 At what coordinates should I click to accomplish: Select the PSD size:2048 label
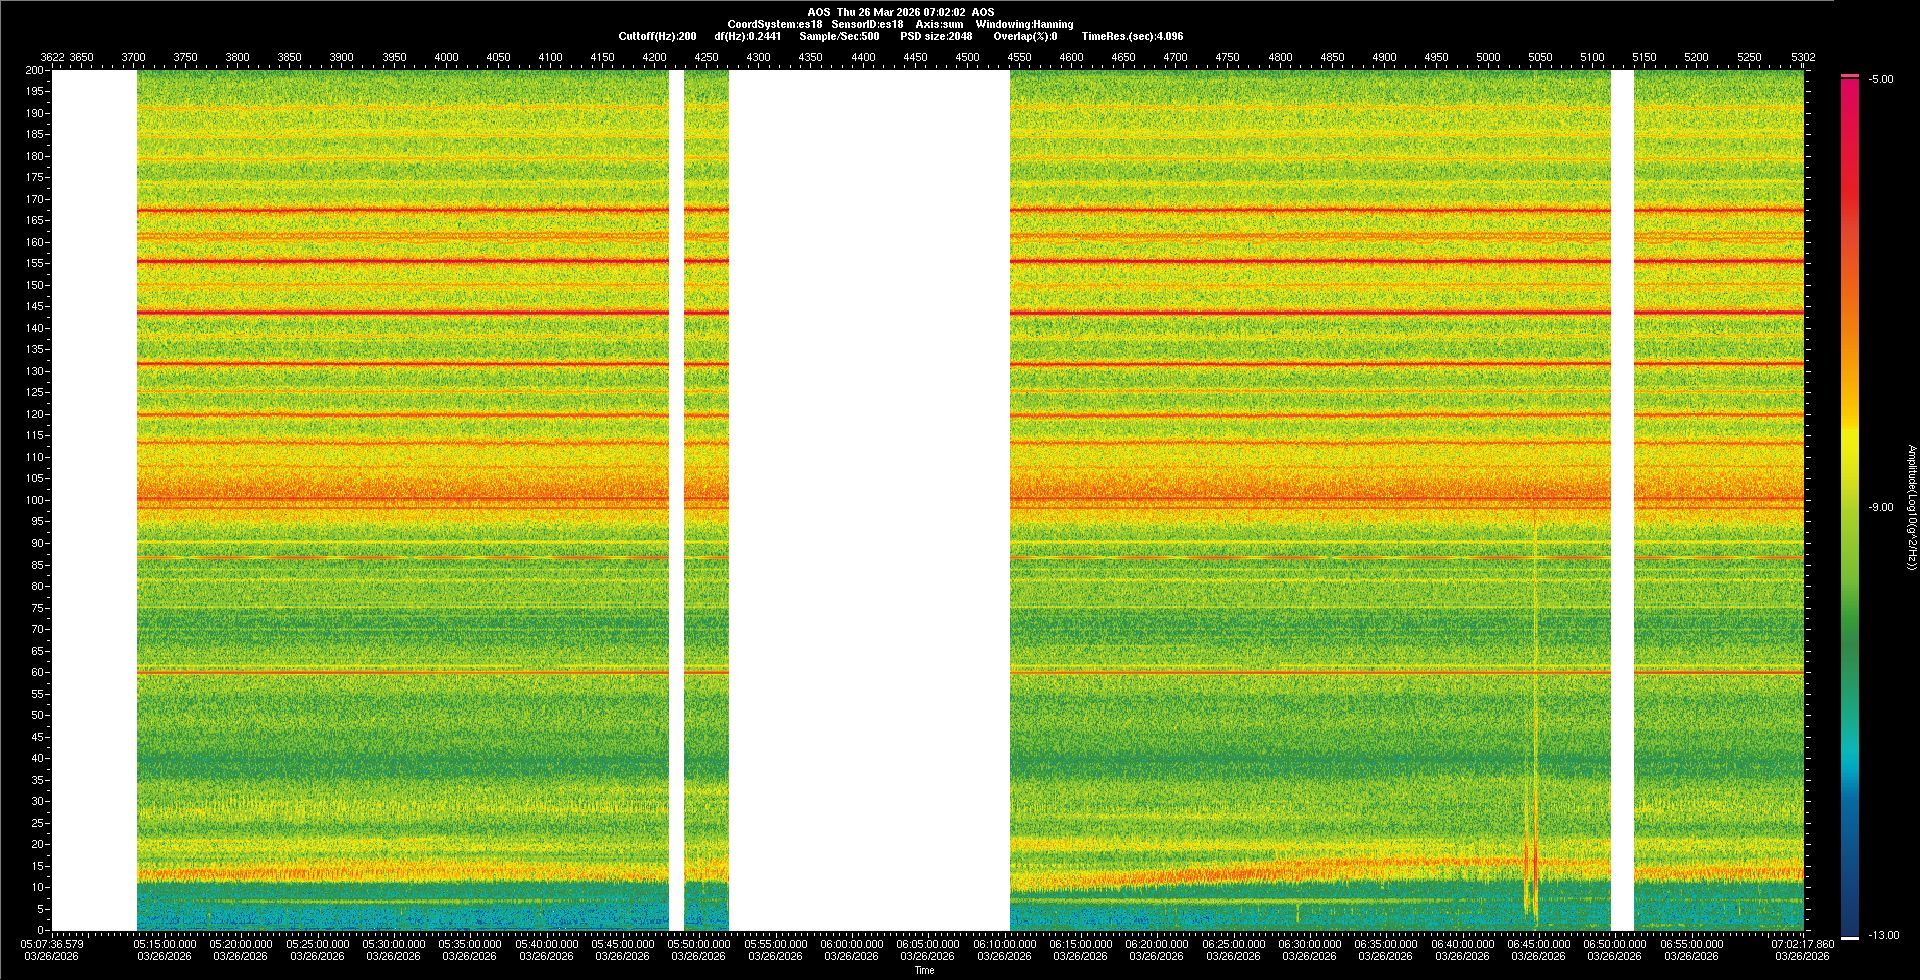(x=936, y=36)
